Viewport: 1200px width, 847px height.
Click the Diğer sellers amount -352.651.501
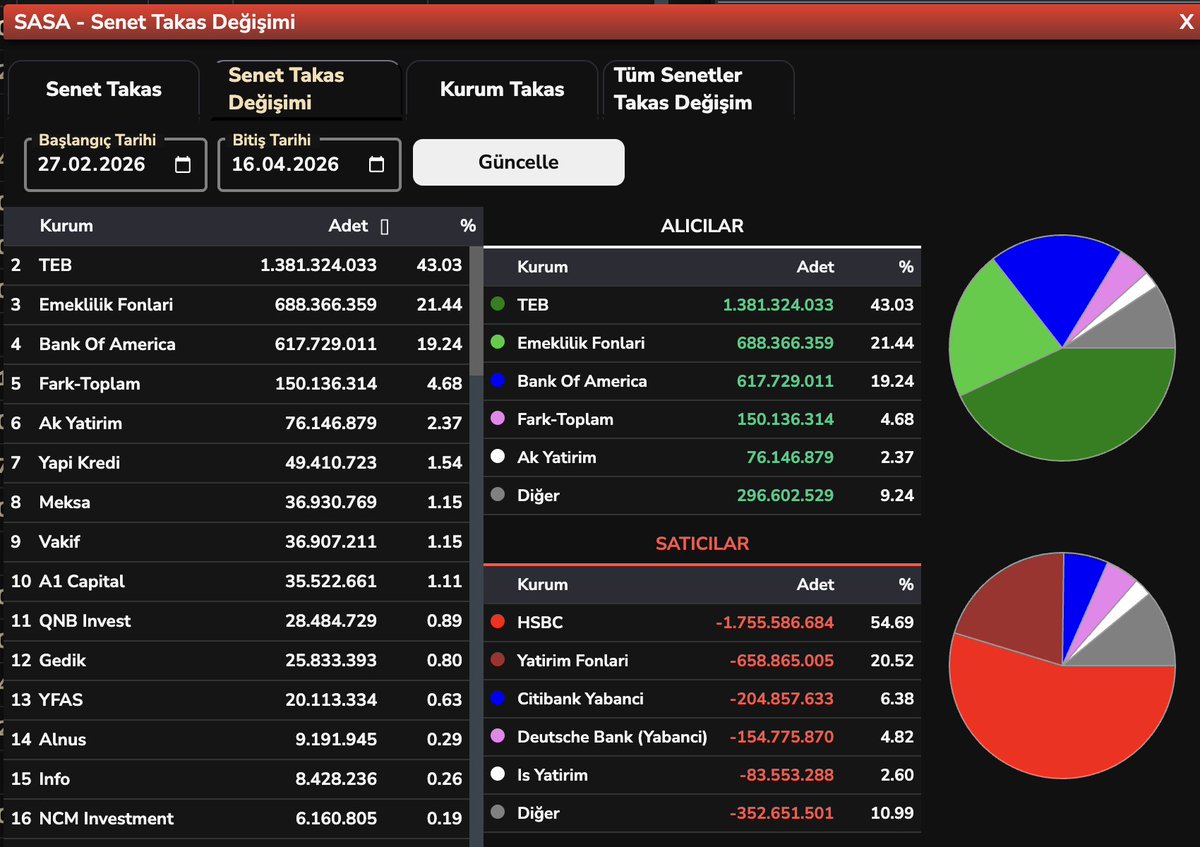(782, 813)
